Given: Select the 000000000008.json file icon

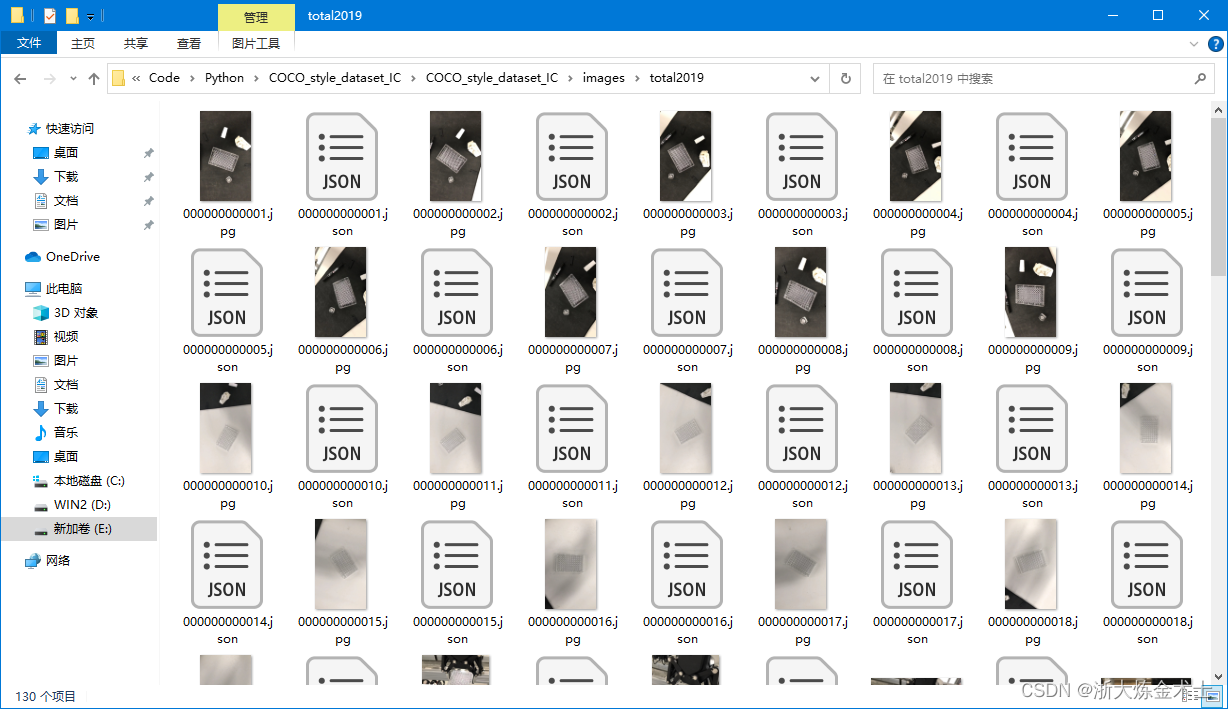Looking at the screenshot, I should 916,293.
